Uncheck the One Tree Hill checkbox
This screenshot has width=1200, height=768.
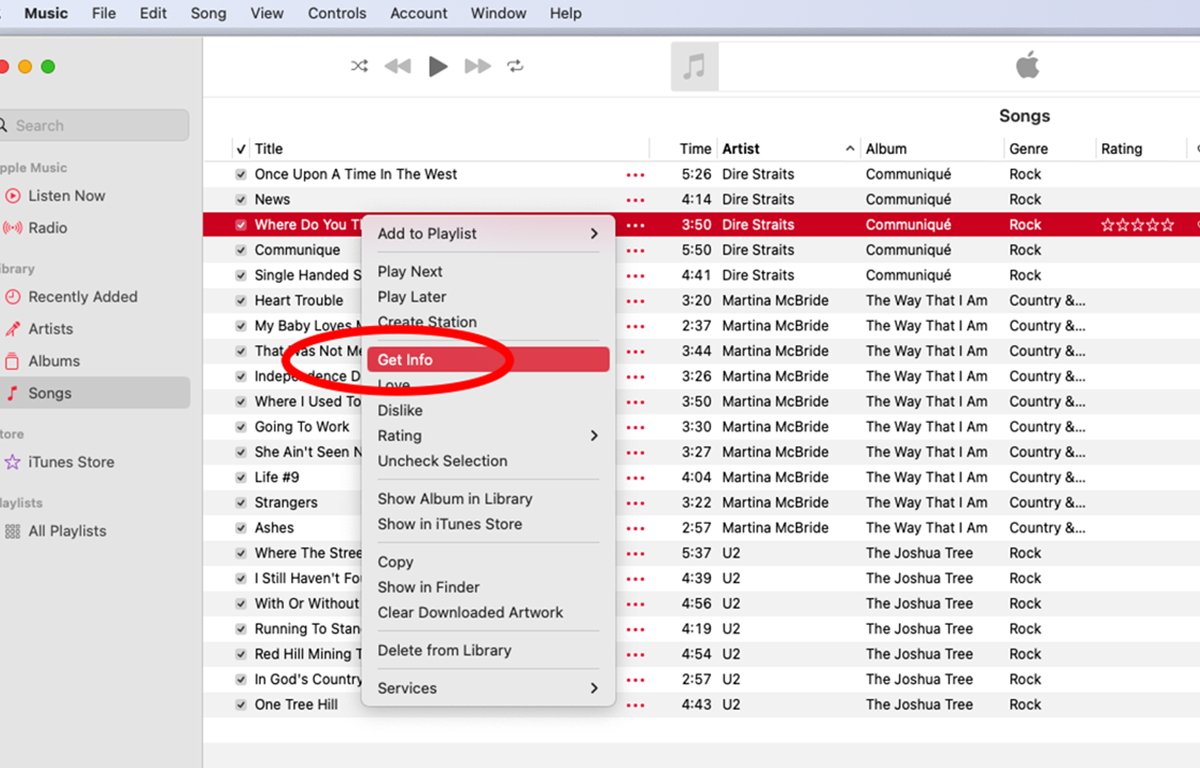pos(241,705)
